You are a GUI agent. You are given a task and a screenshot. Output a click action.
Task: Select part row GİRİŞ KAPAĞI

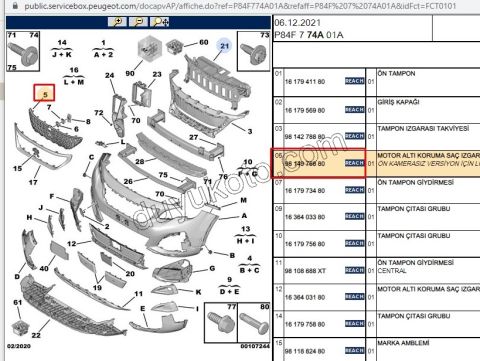pyautogui.click(x=377, y=110)
